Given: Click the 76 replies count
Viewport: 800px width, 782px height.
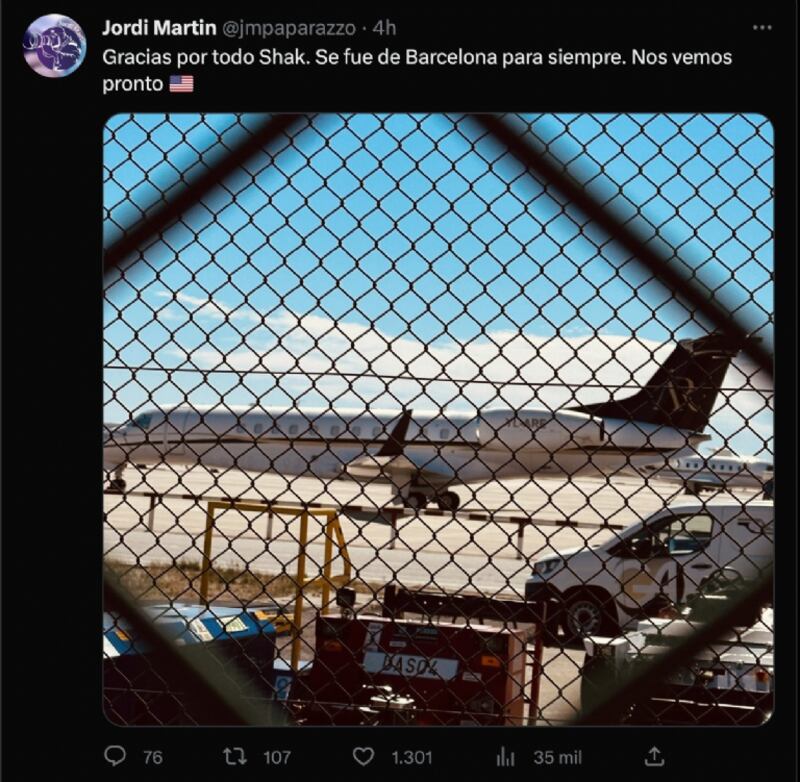Looking at the screenshot, I should [153, 757].
